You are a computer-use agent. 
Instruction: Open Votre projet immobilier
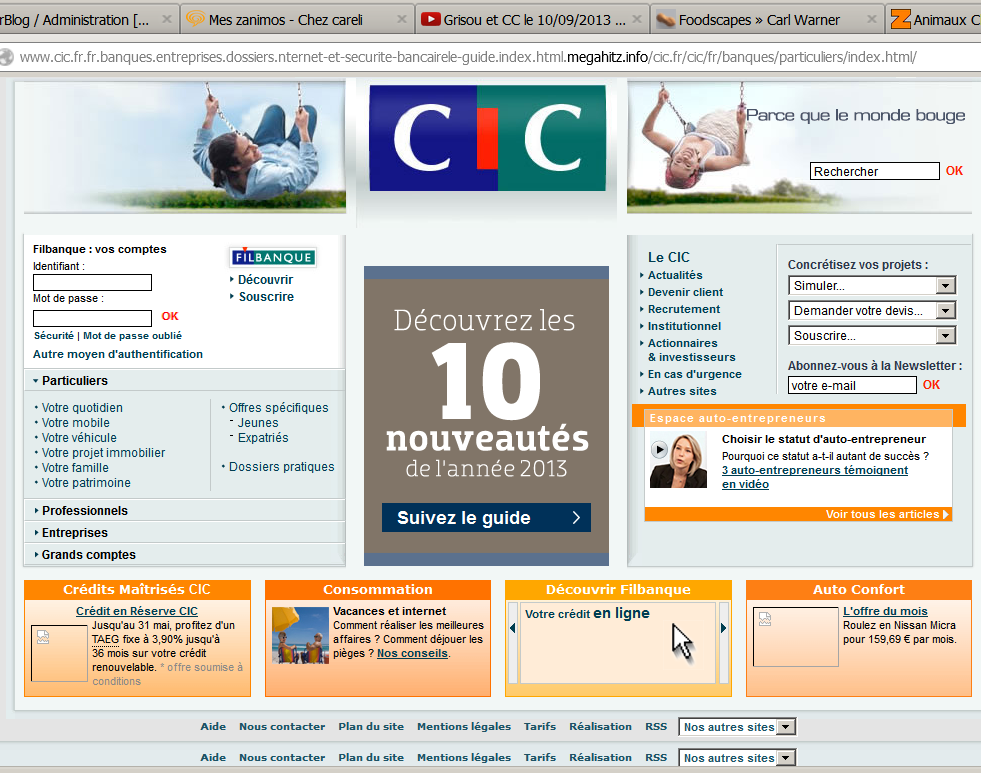[x=103, y=453]
